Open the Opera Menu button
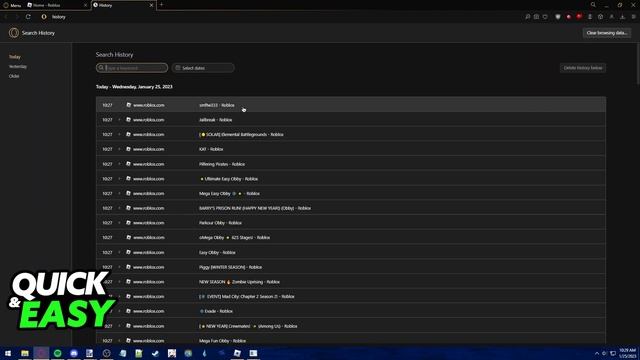Image resolution: width=640 pixels, height=360 pixels. click(x=12, y=5)
